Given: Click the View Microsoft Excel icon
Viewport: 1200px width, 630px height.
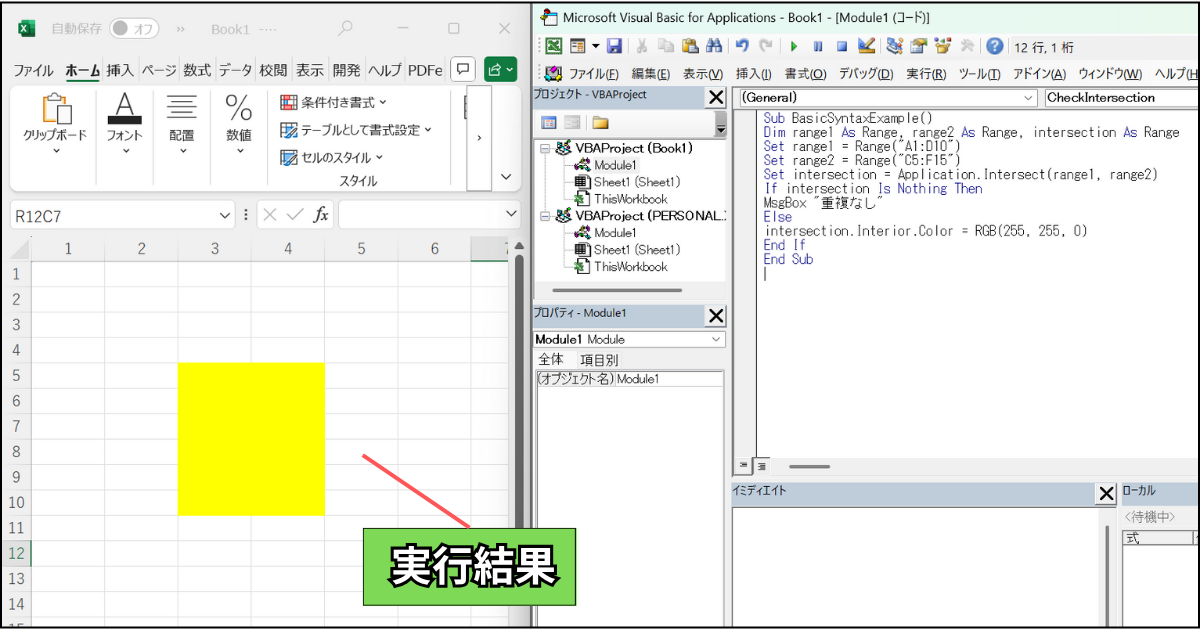Looking at the screenshot, I should pyautogui.click(x=553, y=46).
